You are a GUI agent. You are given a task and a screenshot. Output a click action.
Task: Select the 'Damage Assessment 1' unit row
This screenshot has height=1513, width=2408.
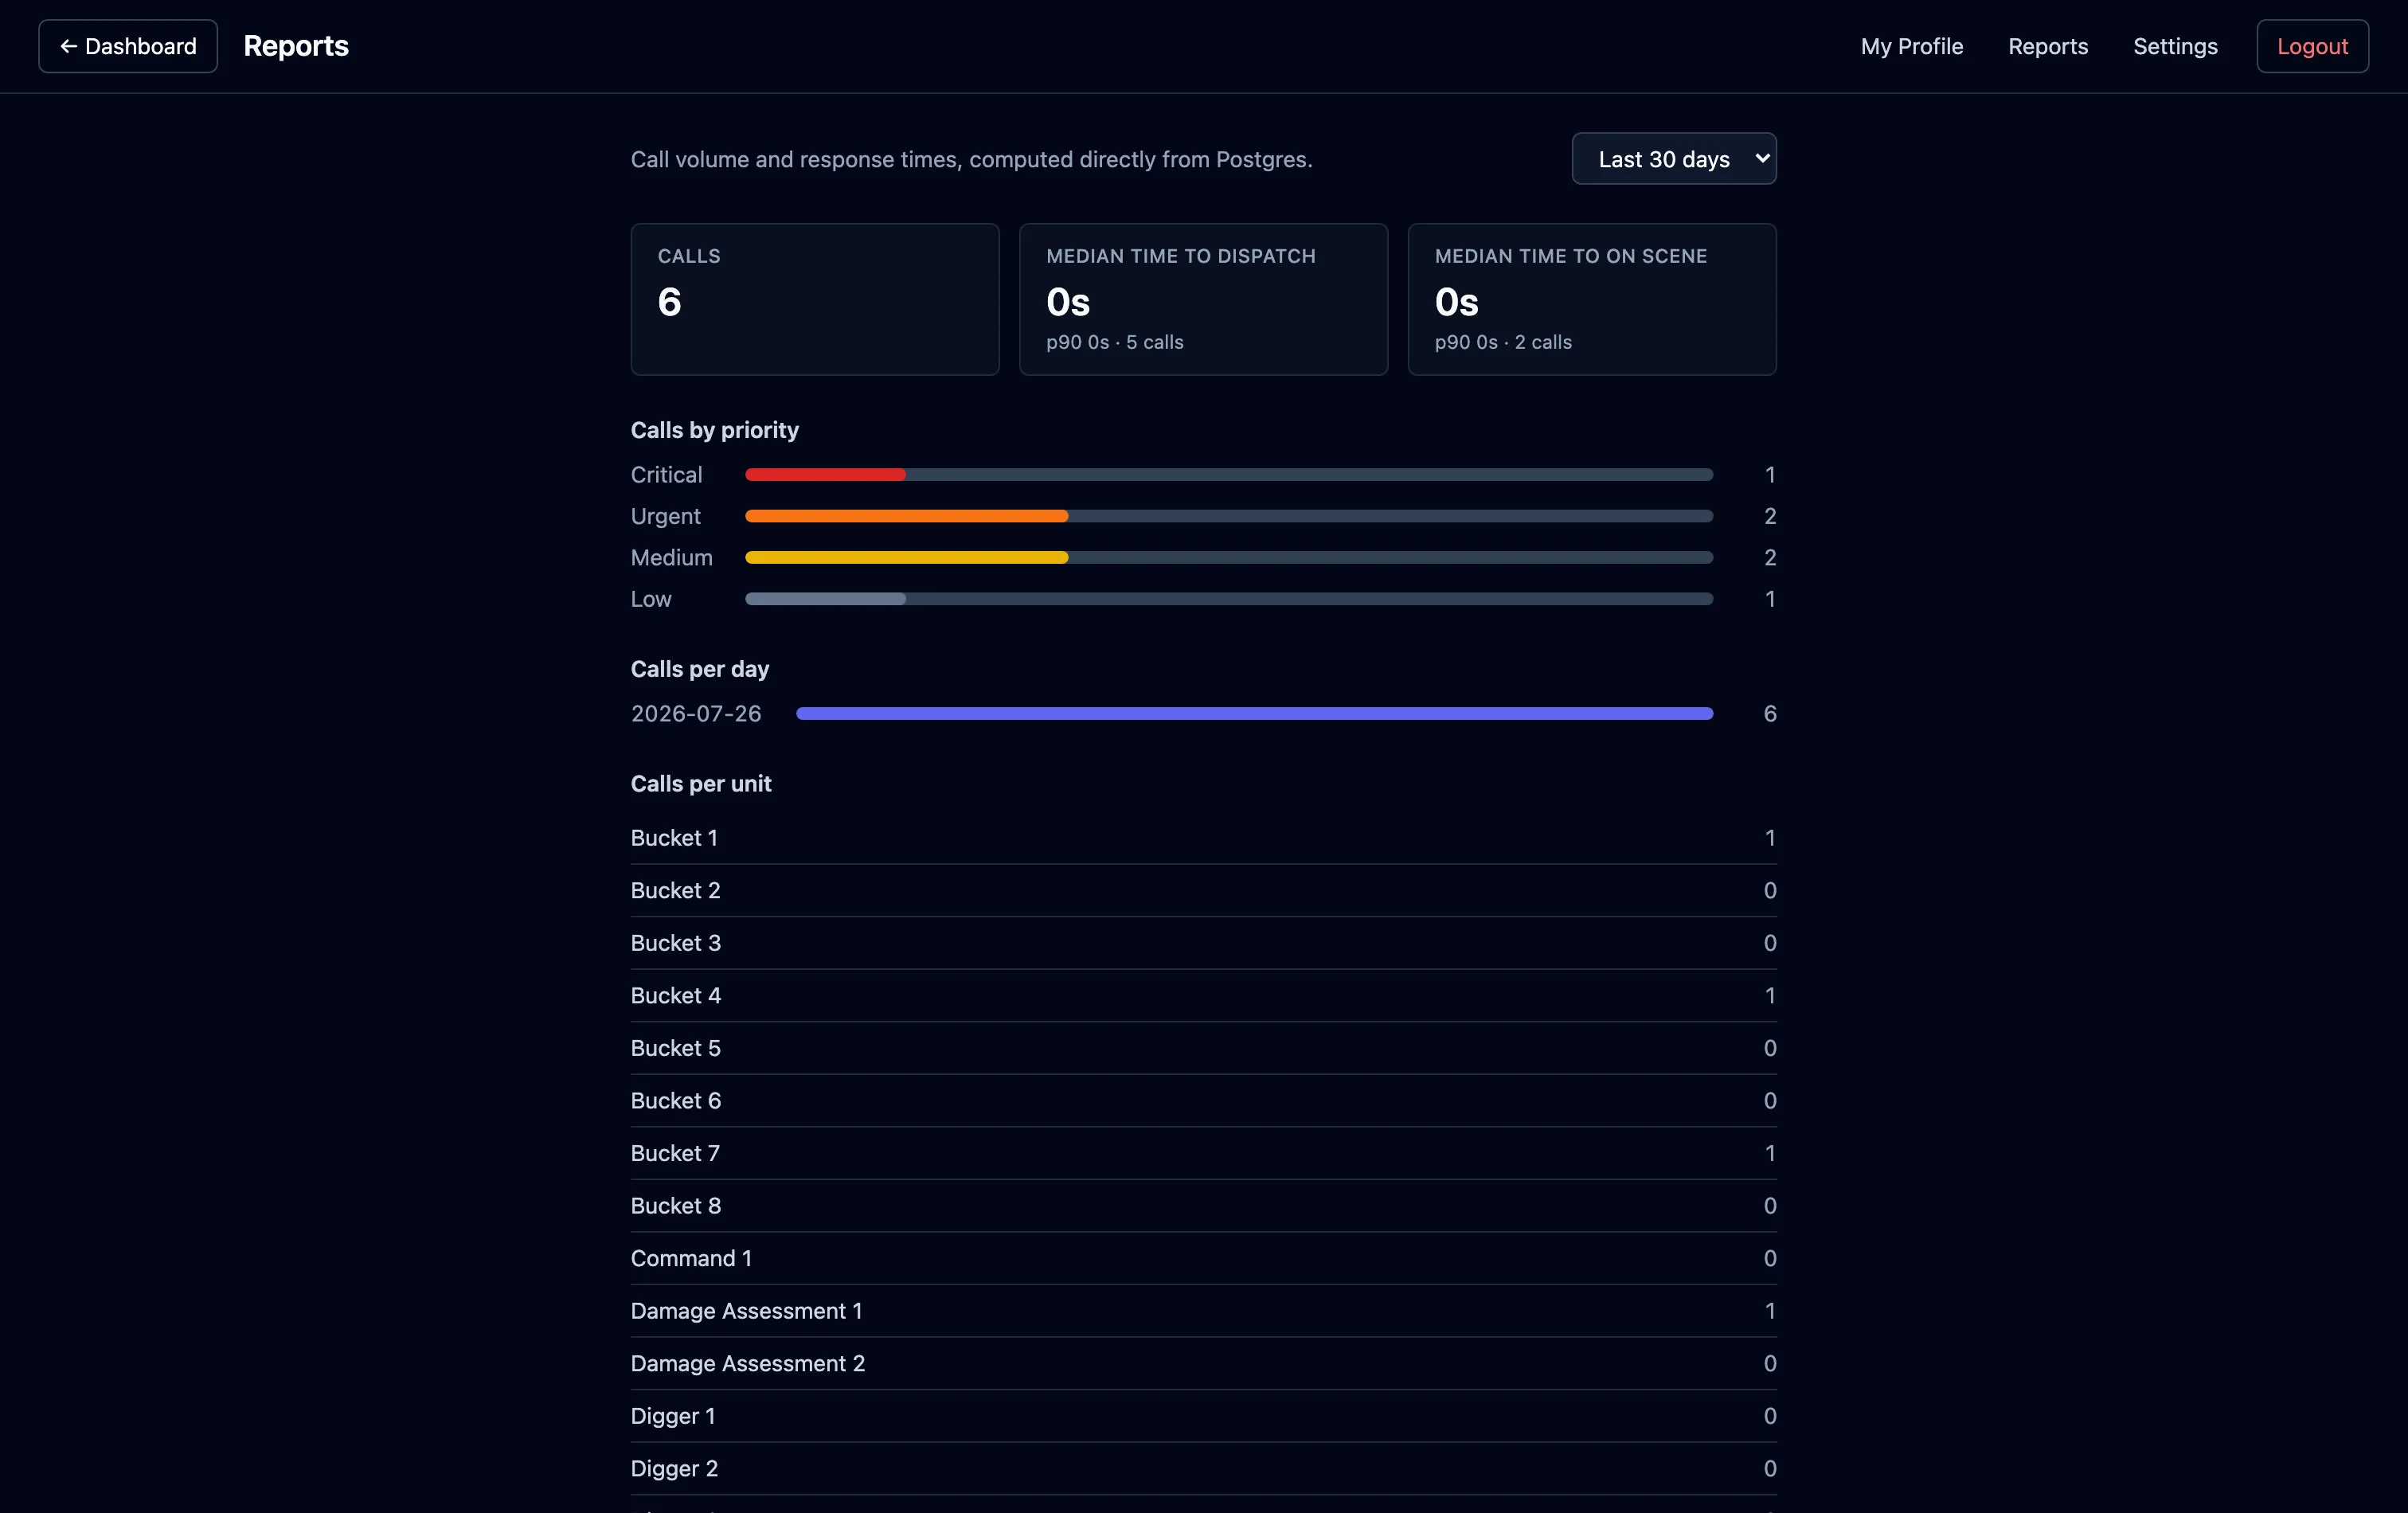(1203, 1311)
